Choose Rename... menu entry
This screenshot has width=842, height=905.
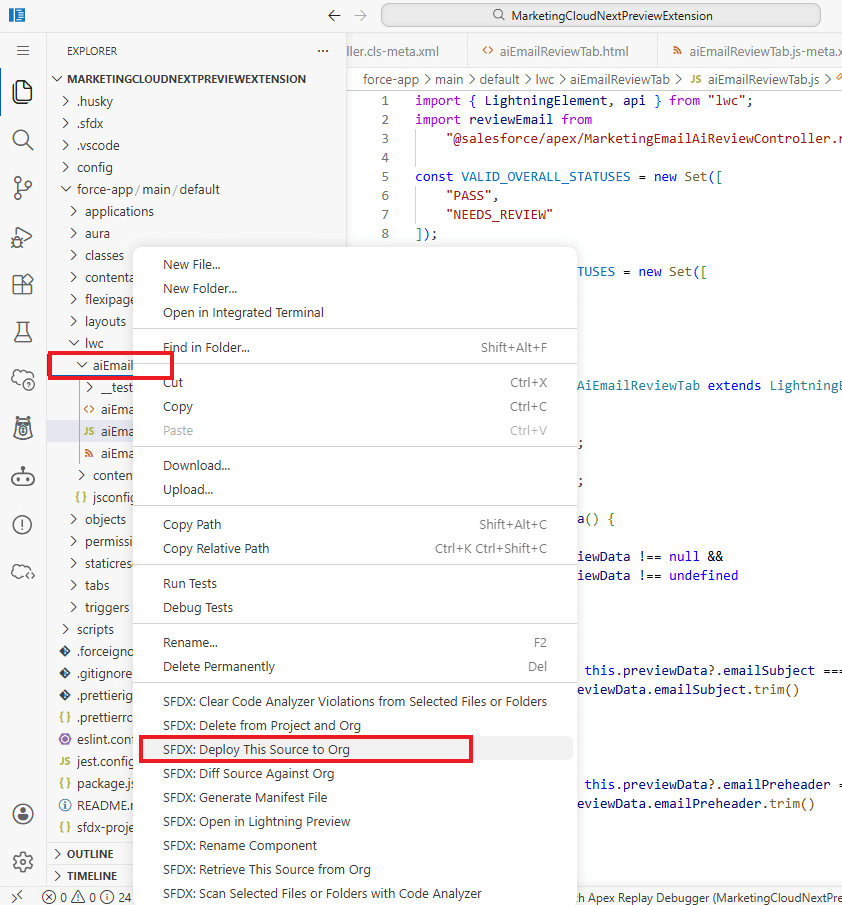[355, 642]
